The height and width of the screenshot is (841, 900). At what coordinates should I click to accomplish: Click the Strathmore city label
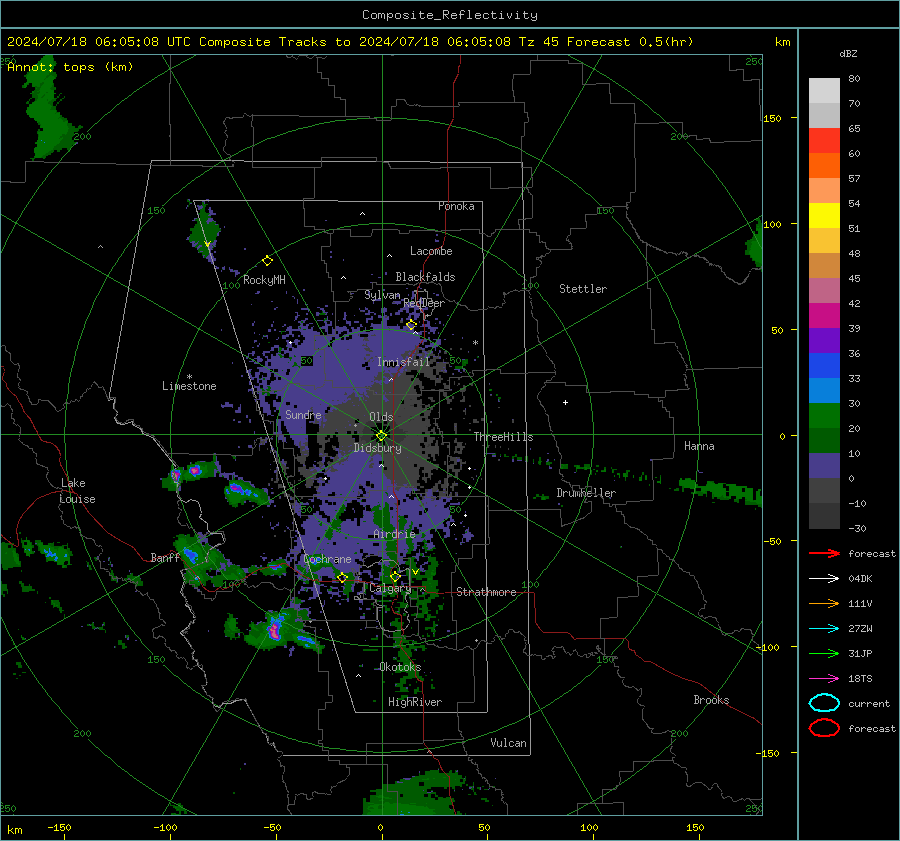pyautogui.click(x=486, y=592)
